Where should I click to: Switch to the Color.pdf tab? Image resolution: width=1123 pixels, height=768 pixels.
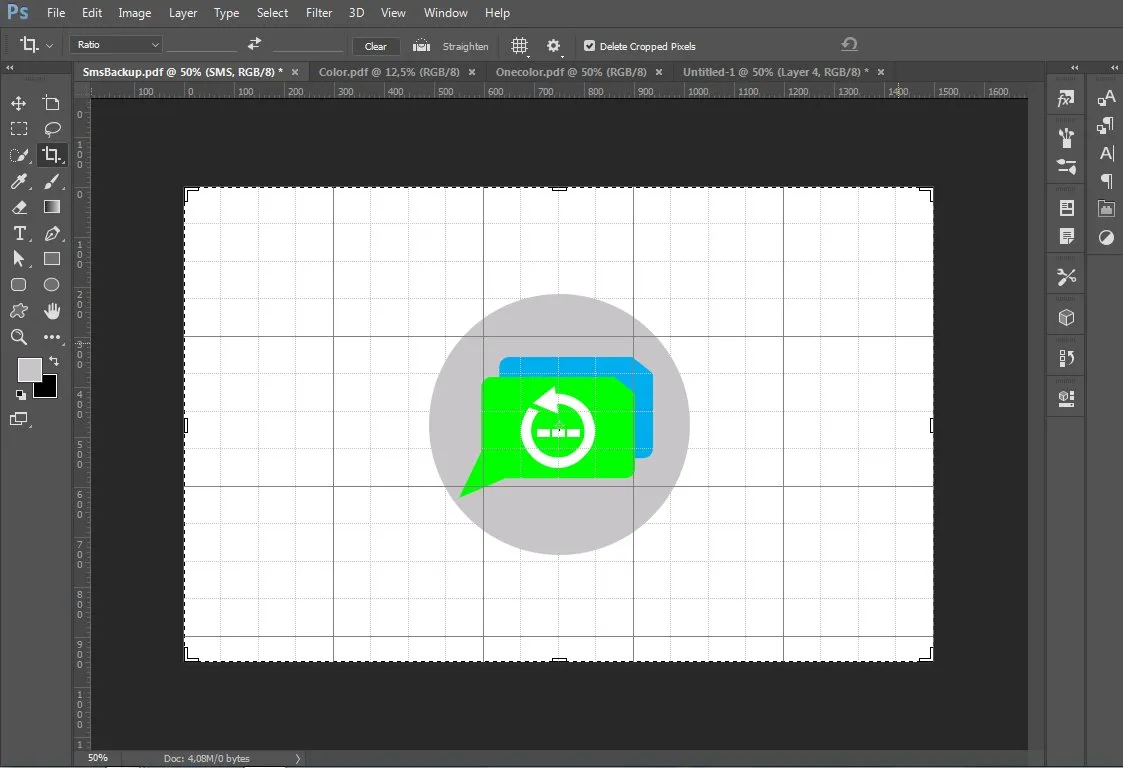point(389,72)
